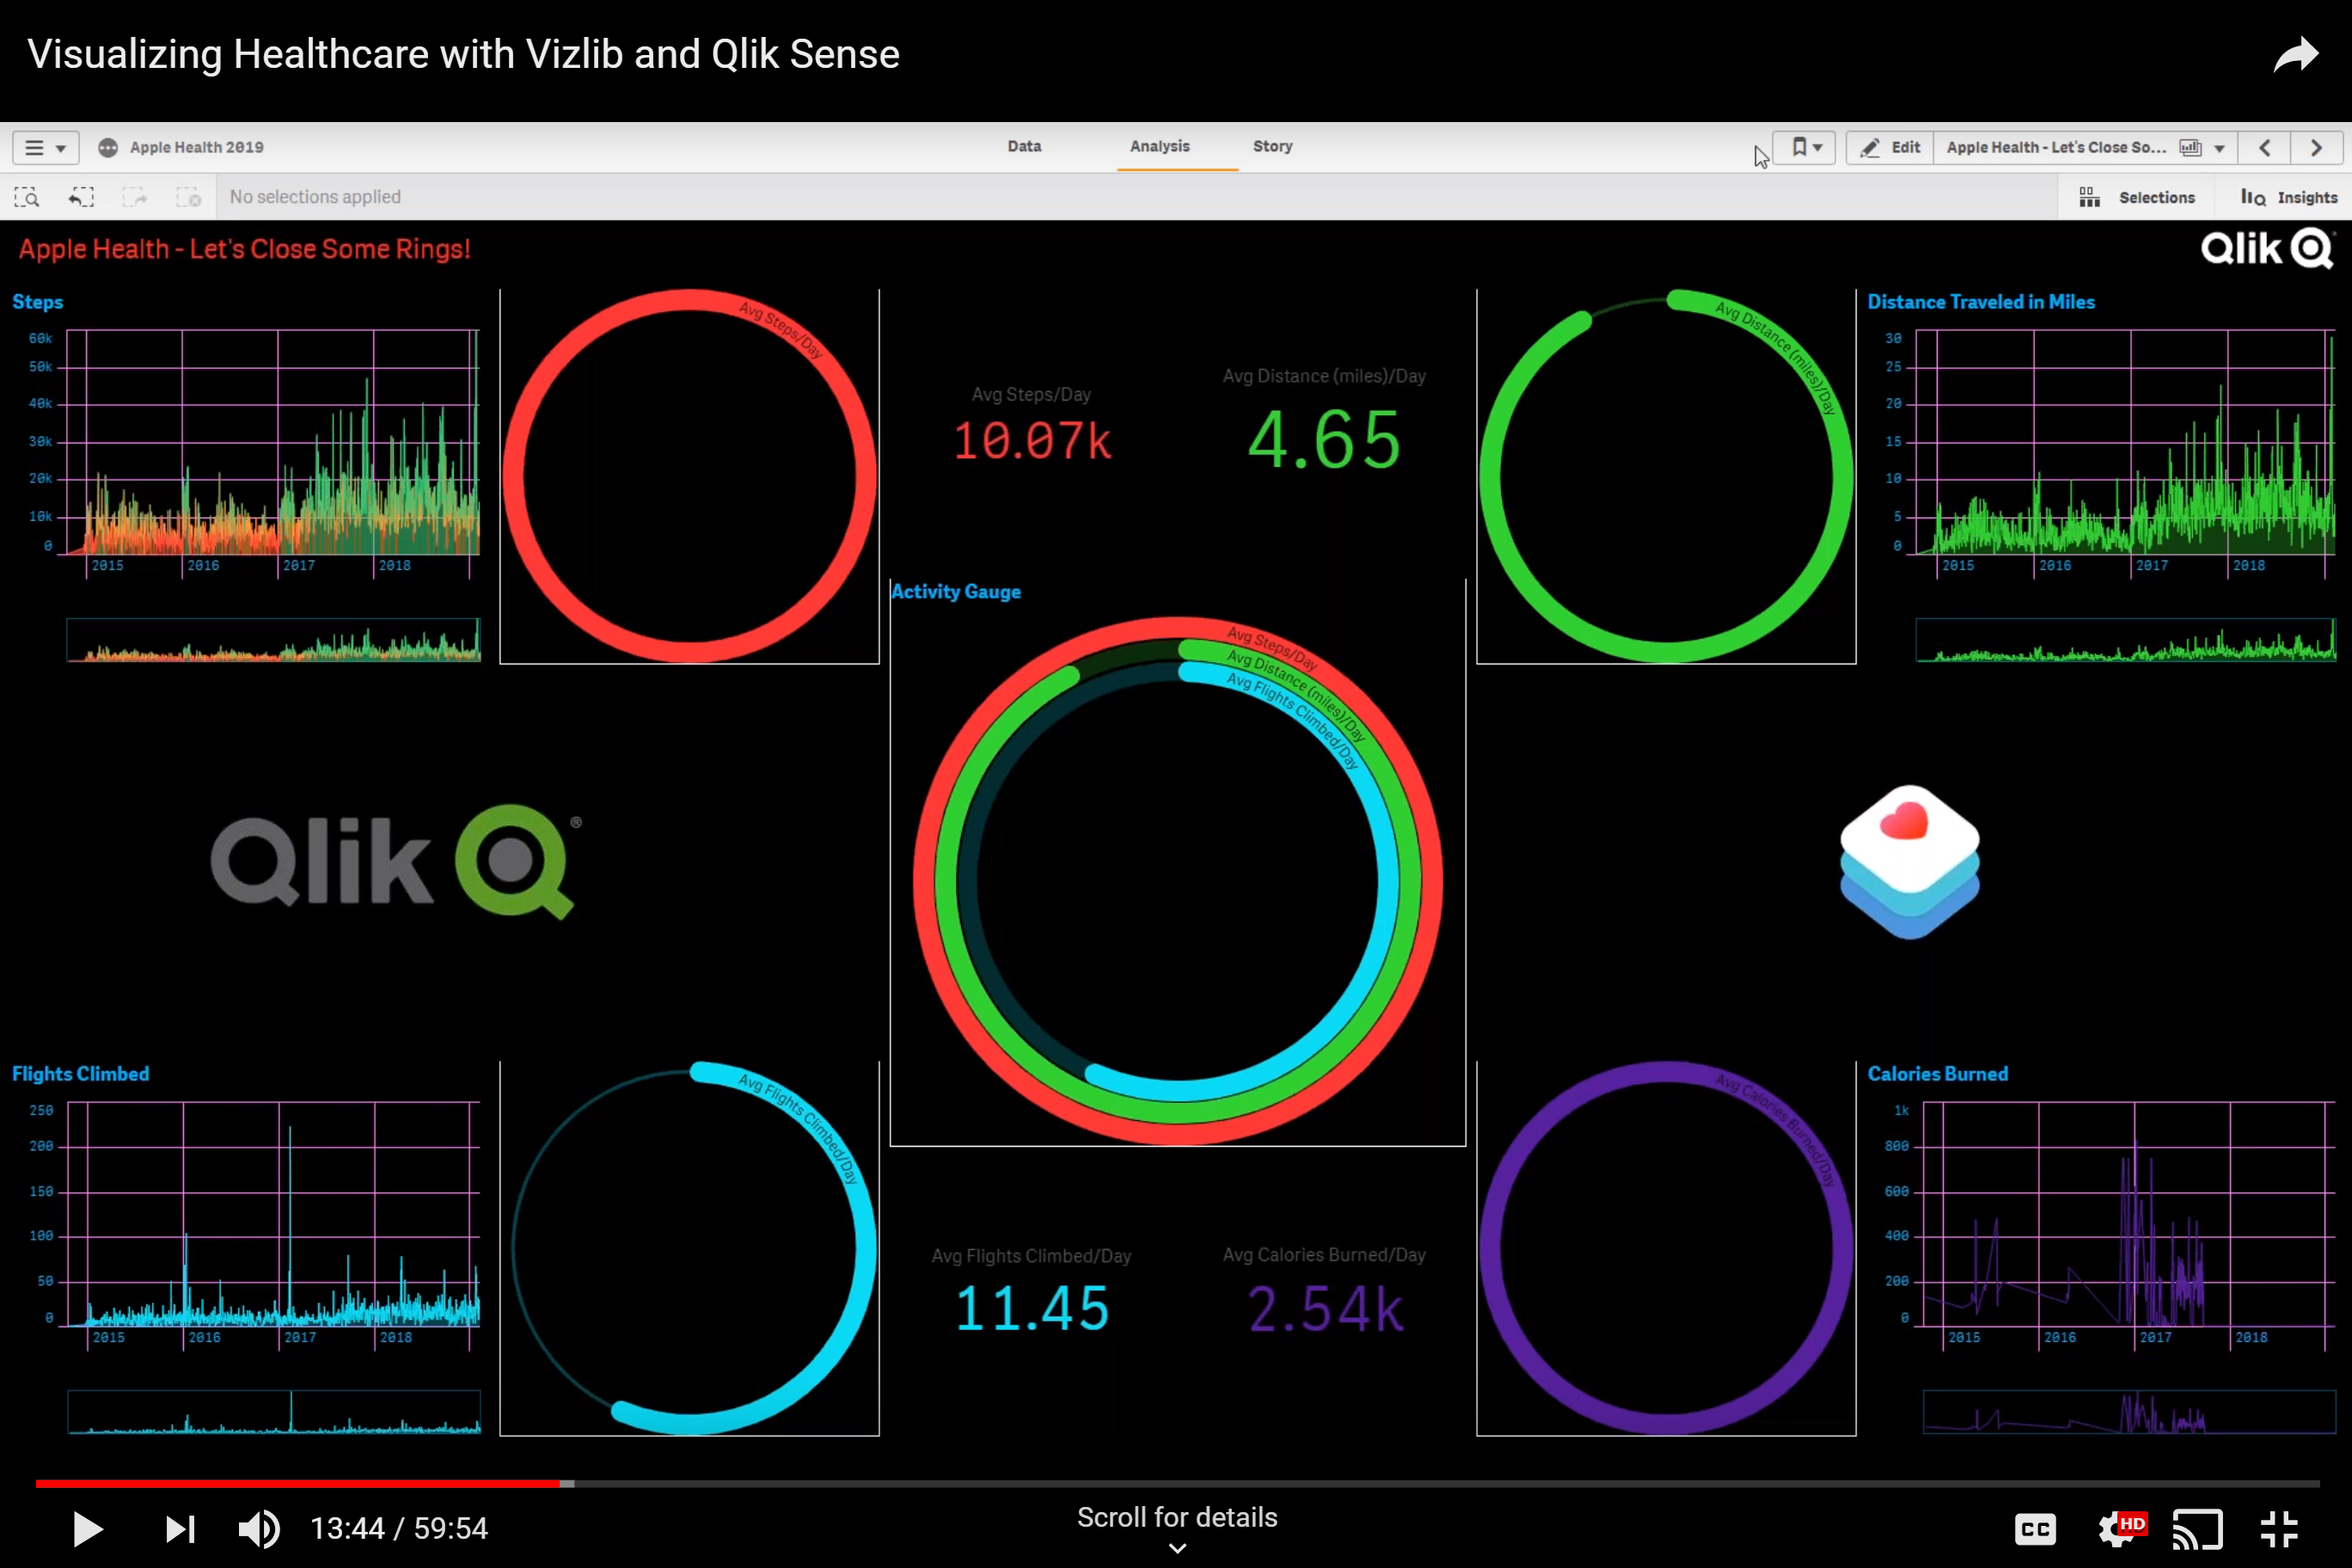The image size is (2352, 1568).
Task: Open the app options ellipsis icon beside Apple Health 2019
Action: tap(107, 147)
